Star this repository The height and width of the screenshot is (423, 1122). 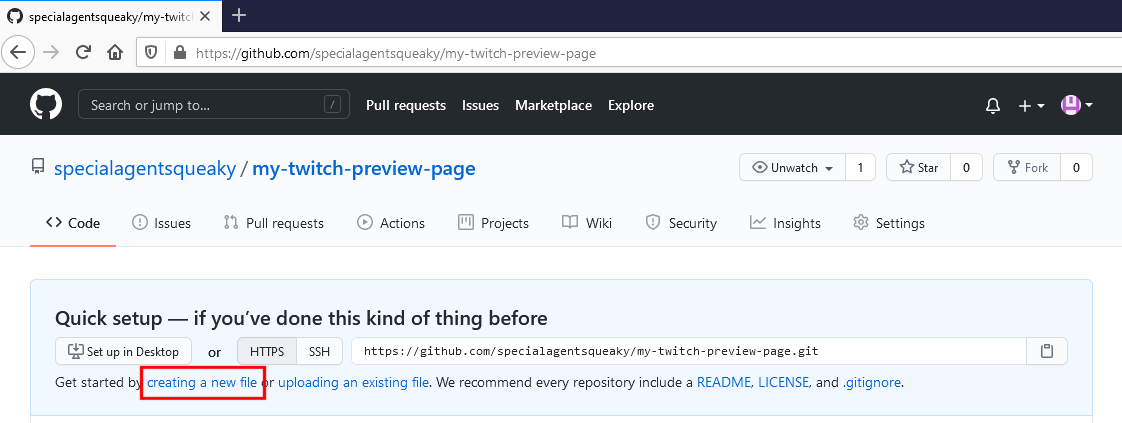click(x=919, y=168)
